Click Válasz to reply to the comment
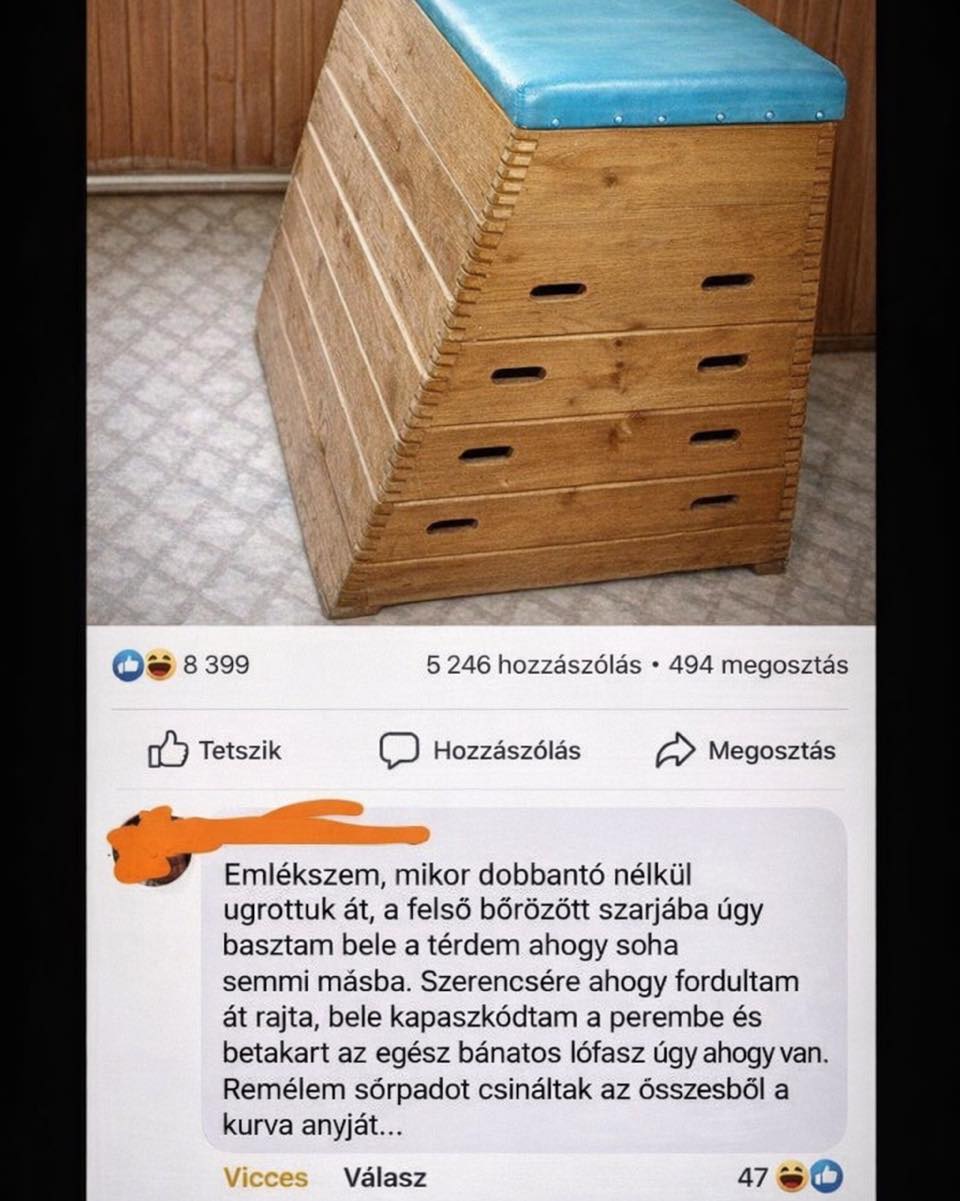 (385, 1178)
